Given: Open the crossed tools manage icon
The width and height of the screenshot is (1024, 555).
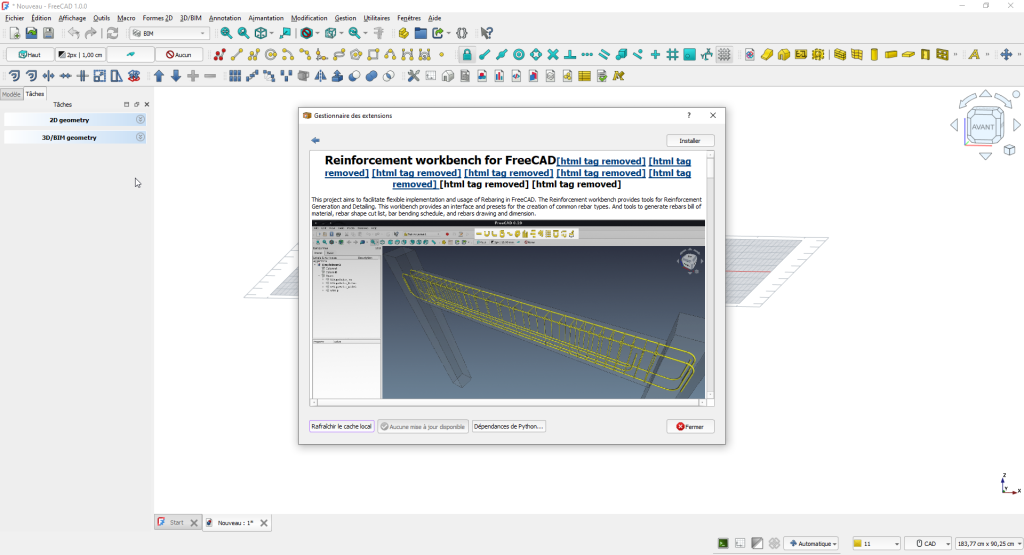Looking at the screenshot, I should tap(413, 76).
